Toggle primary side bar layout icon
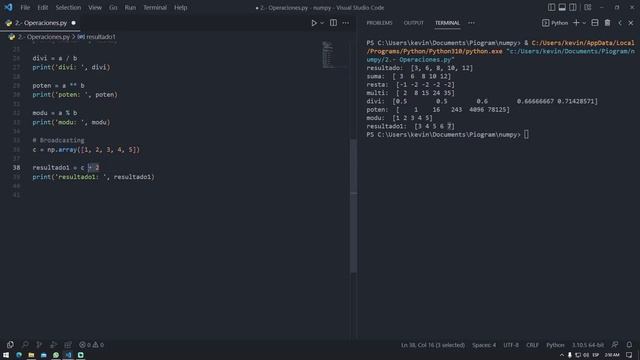 tap(551, 7)
